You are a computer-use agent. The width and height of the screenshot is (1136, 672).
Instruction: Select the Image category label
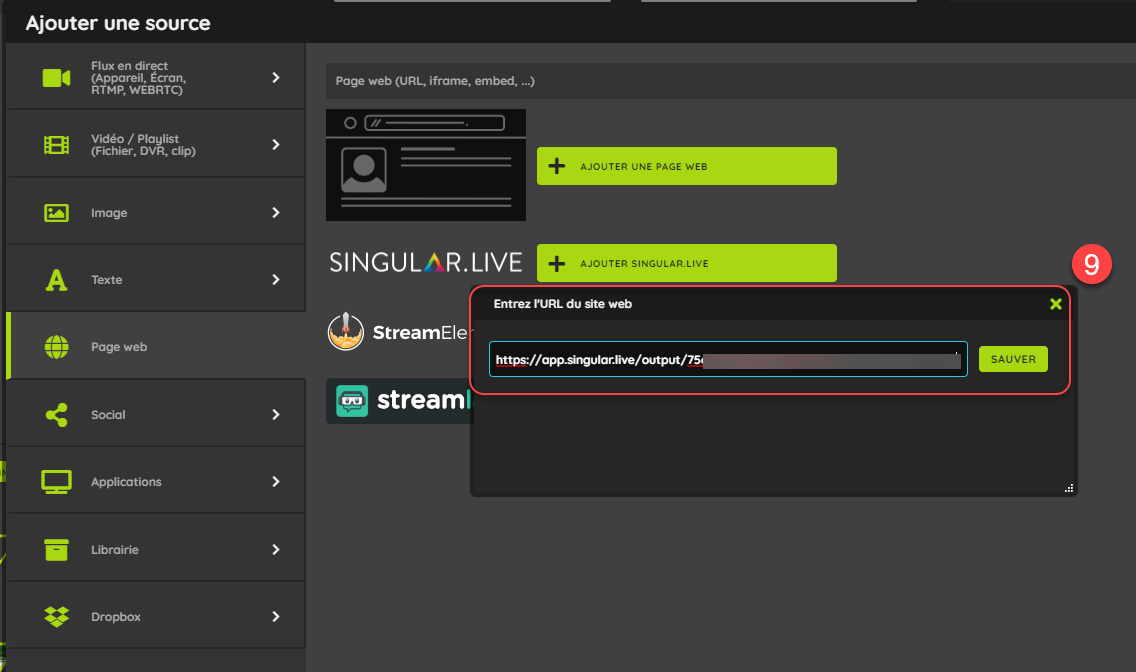point(109,213)
